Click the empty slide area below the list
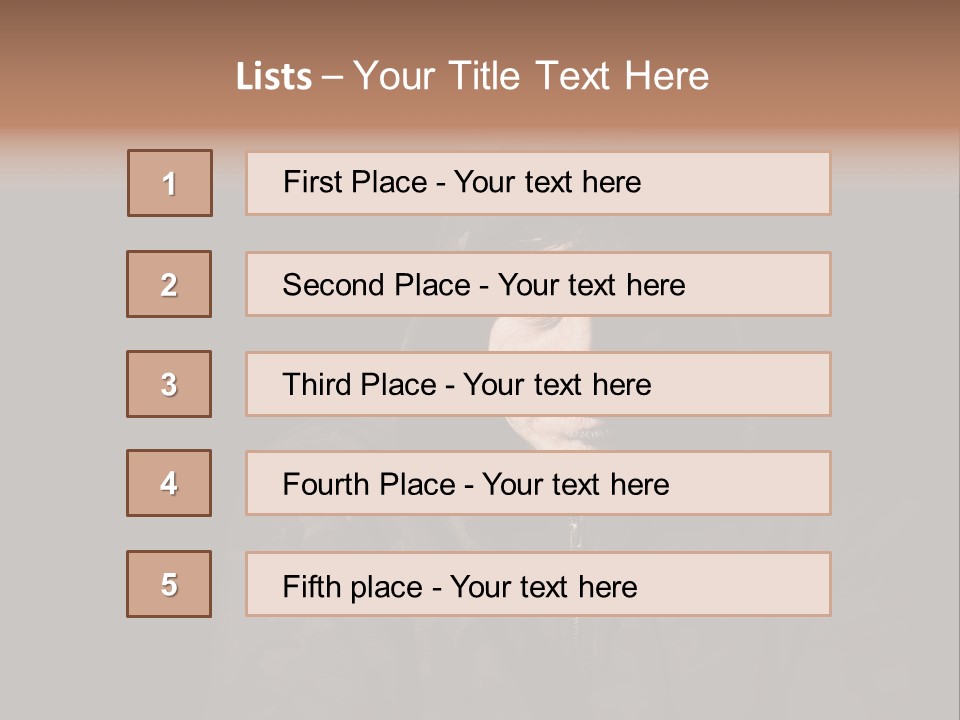This screenshot has width=960, height=720. pyautogui.click(x=480, y=665)
